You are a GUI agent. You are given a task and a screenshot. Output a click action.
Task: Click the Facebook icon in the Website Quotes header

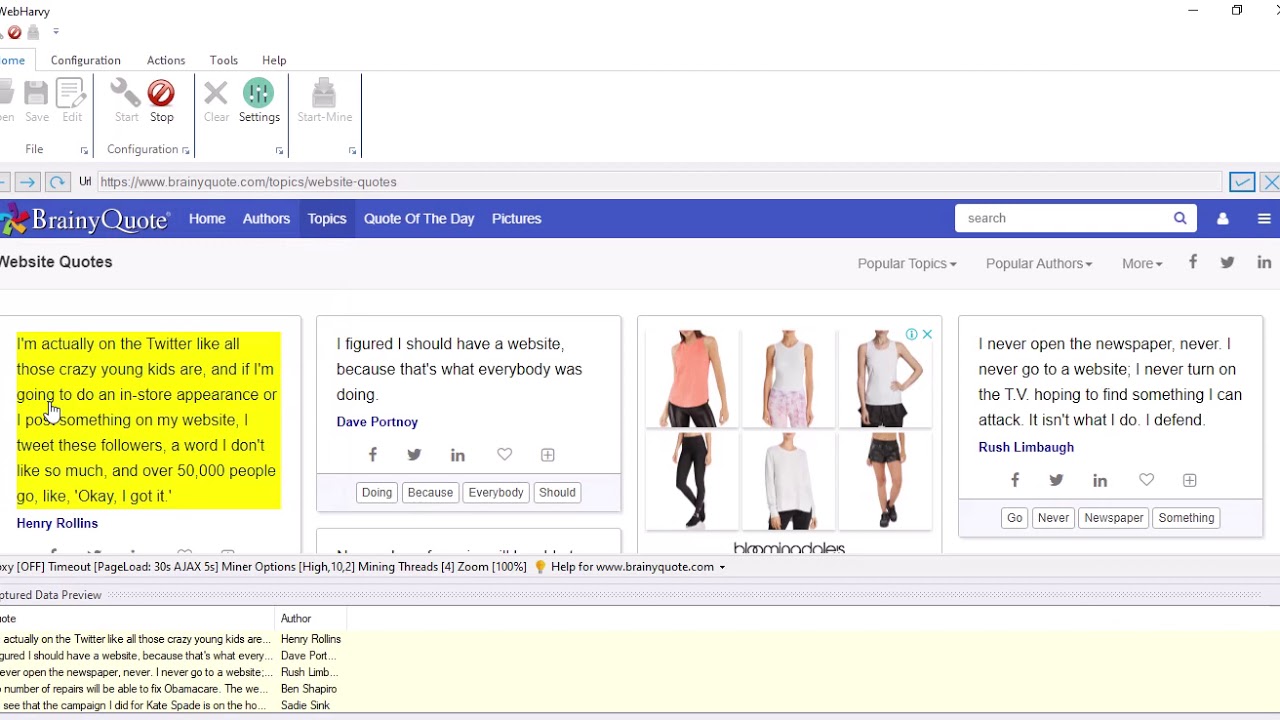[1193, 262]
